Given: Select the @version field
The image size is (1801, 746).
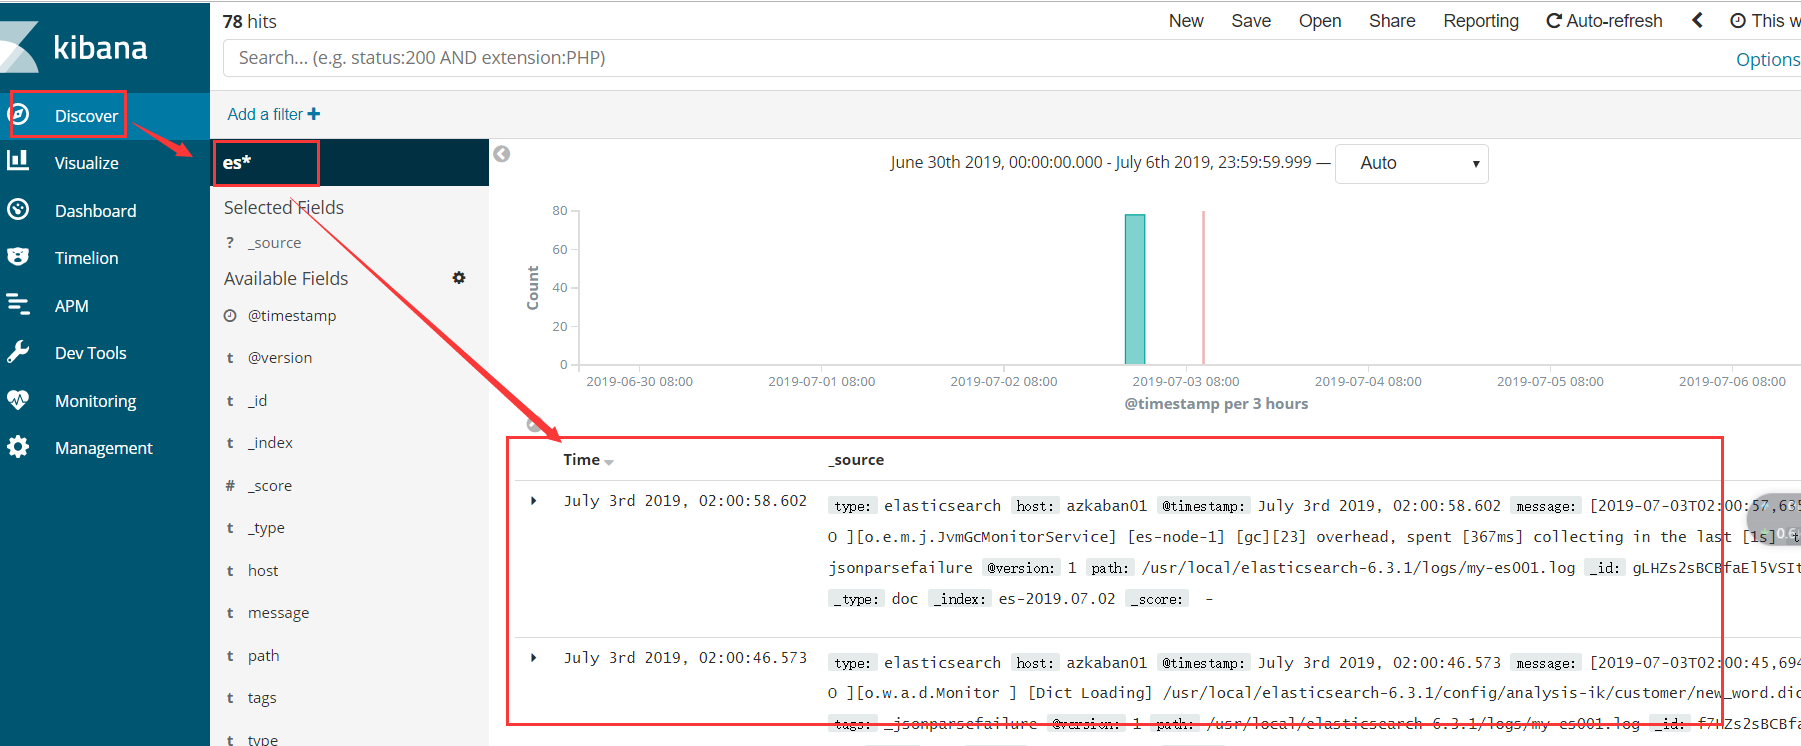Looking at the screenshot, I should [280, 358].
